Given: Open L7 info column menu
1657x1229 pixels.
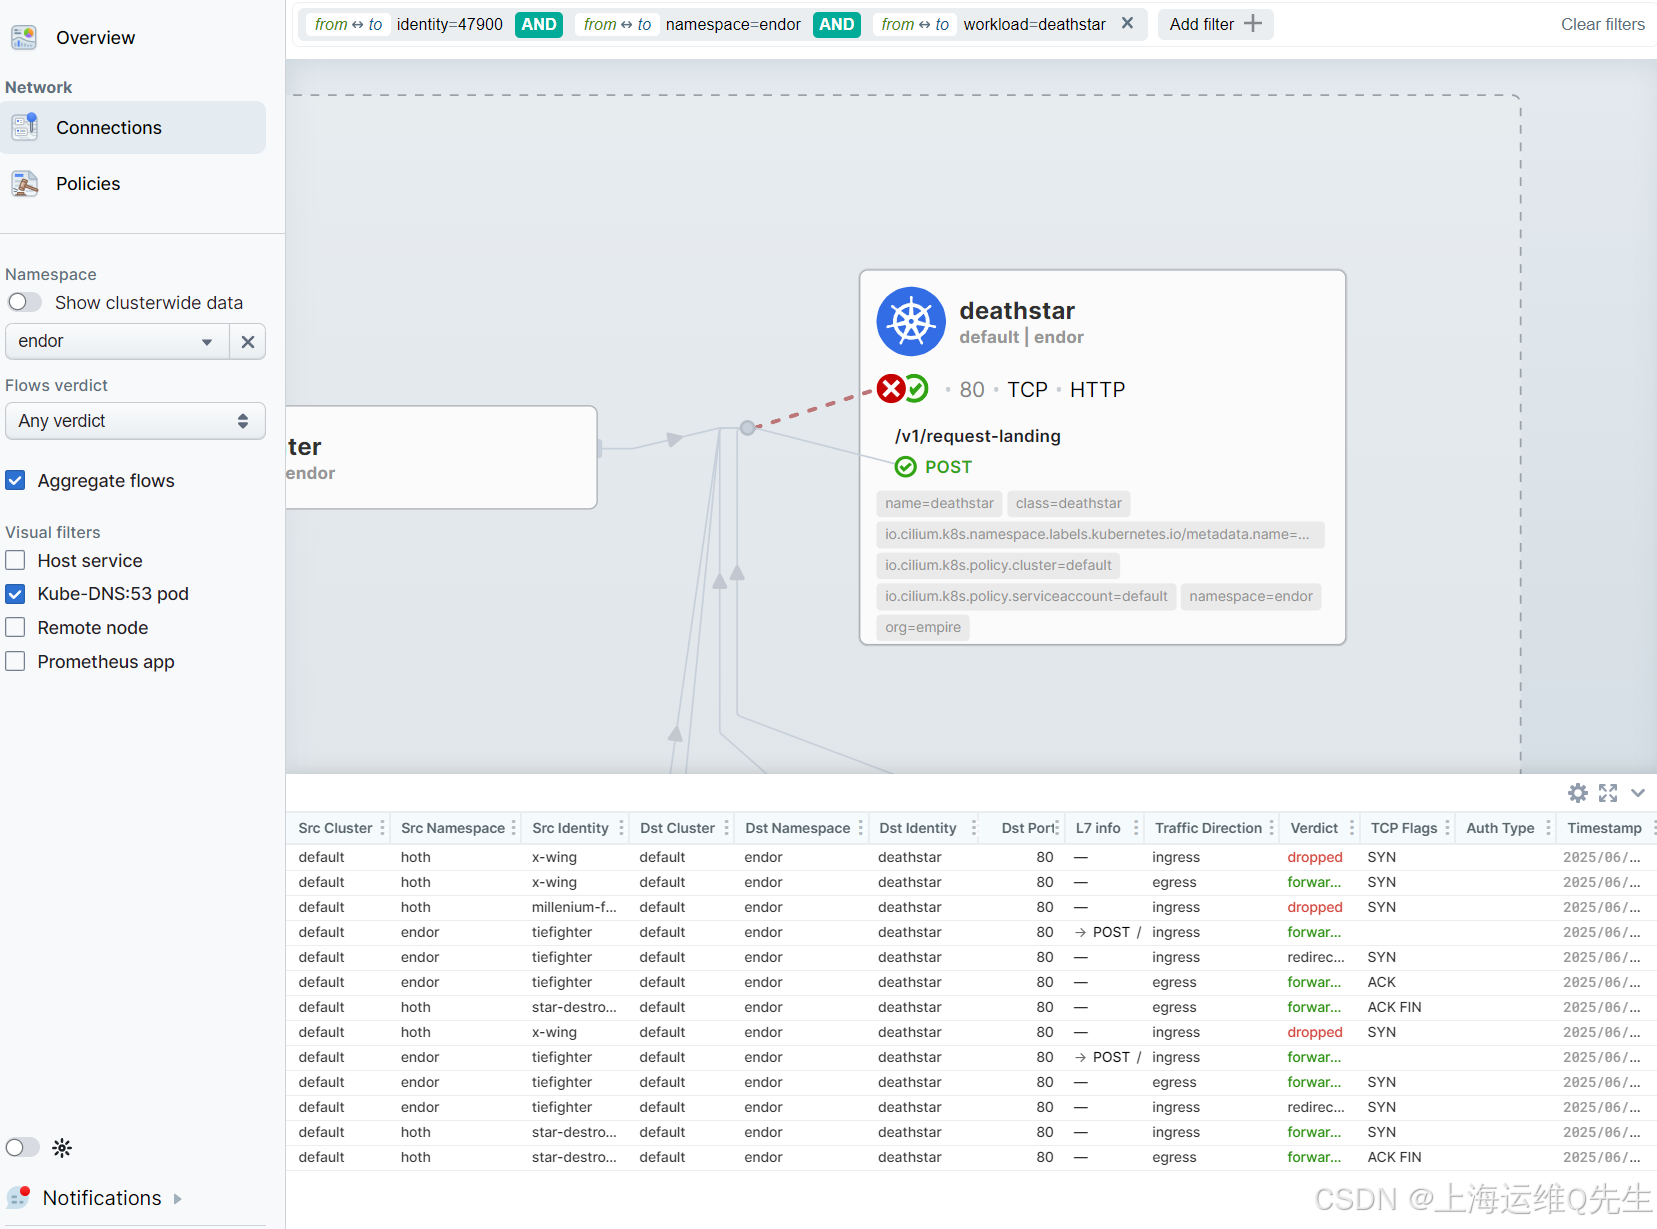Looking at the screenshot, I should [x=1136, y=828].
